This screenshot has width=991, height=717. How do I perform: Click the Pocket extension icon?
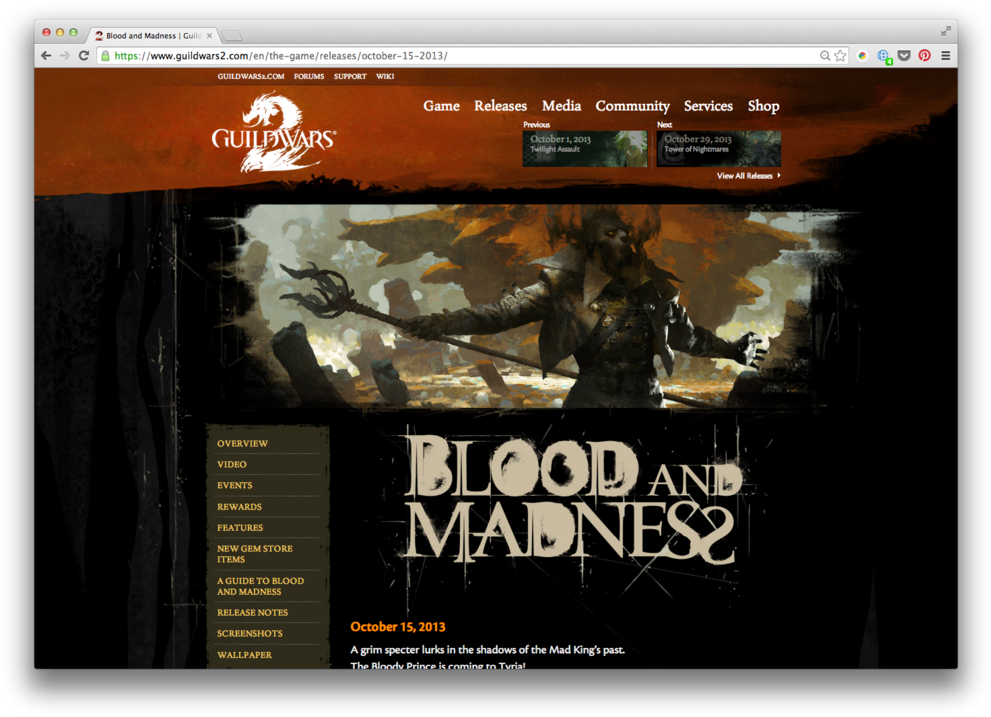tap(904, 56)
